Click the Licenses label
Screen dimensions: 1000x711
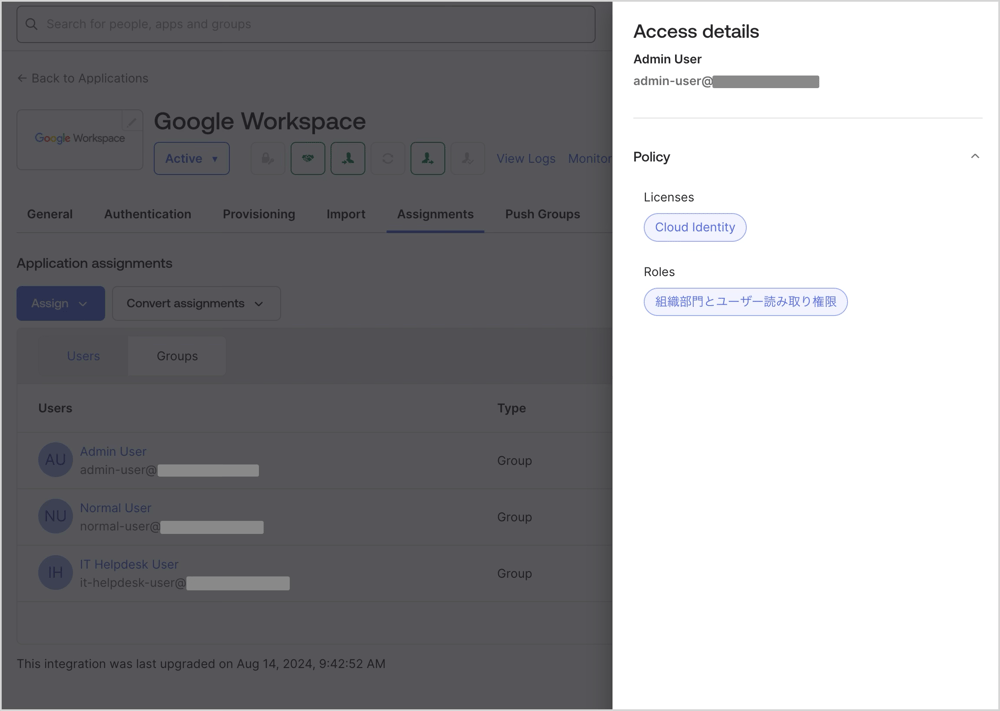(x=669, y=198)
